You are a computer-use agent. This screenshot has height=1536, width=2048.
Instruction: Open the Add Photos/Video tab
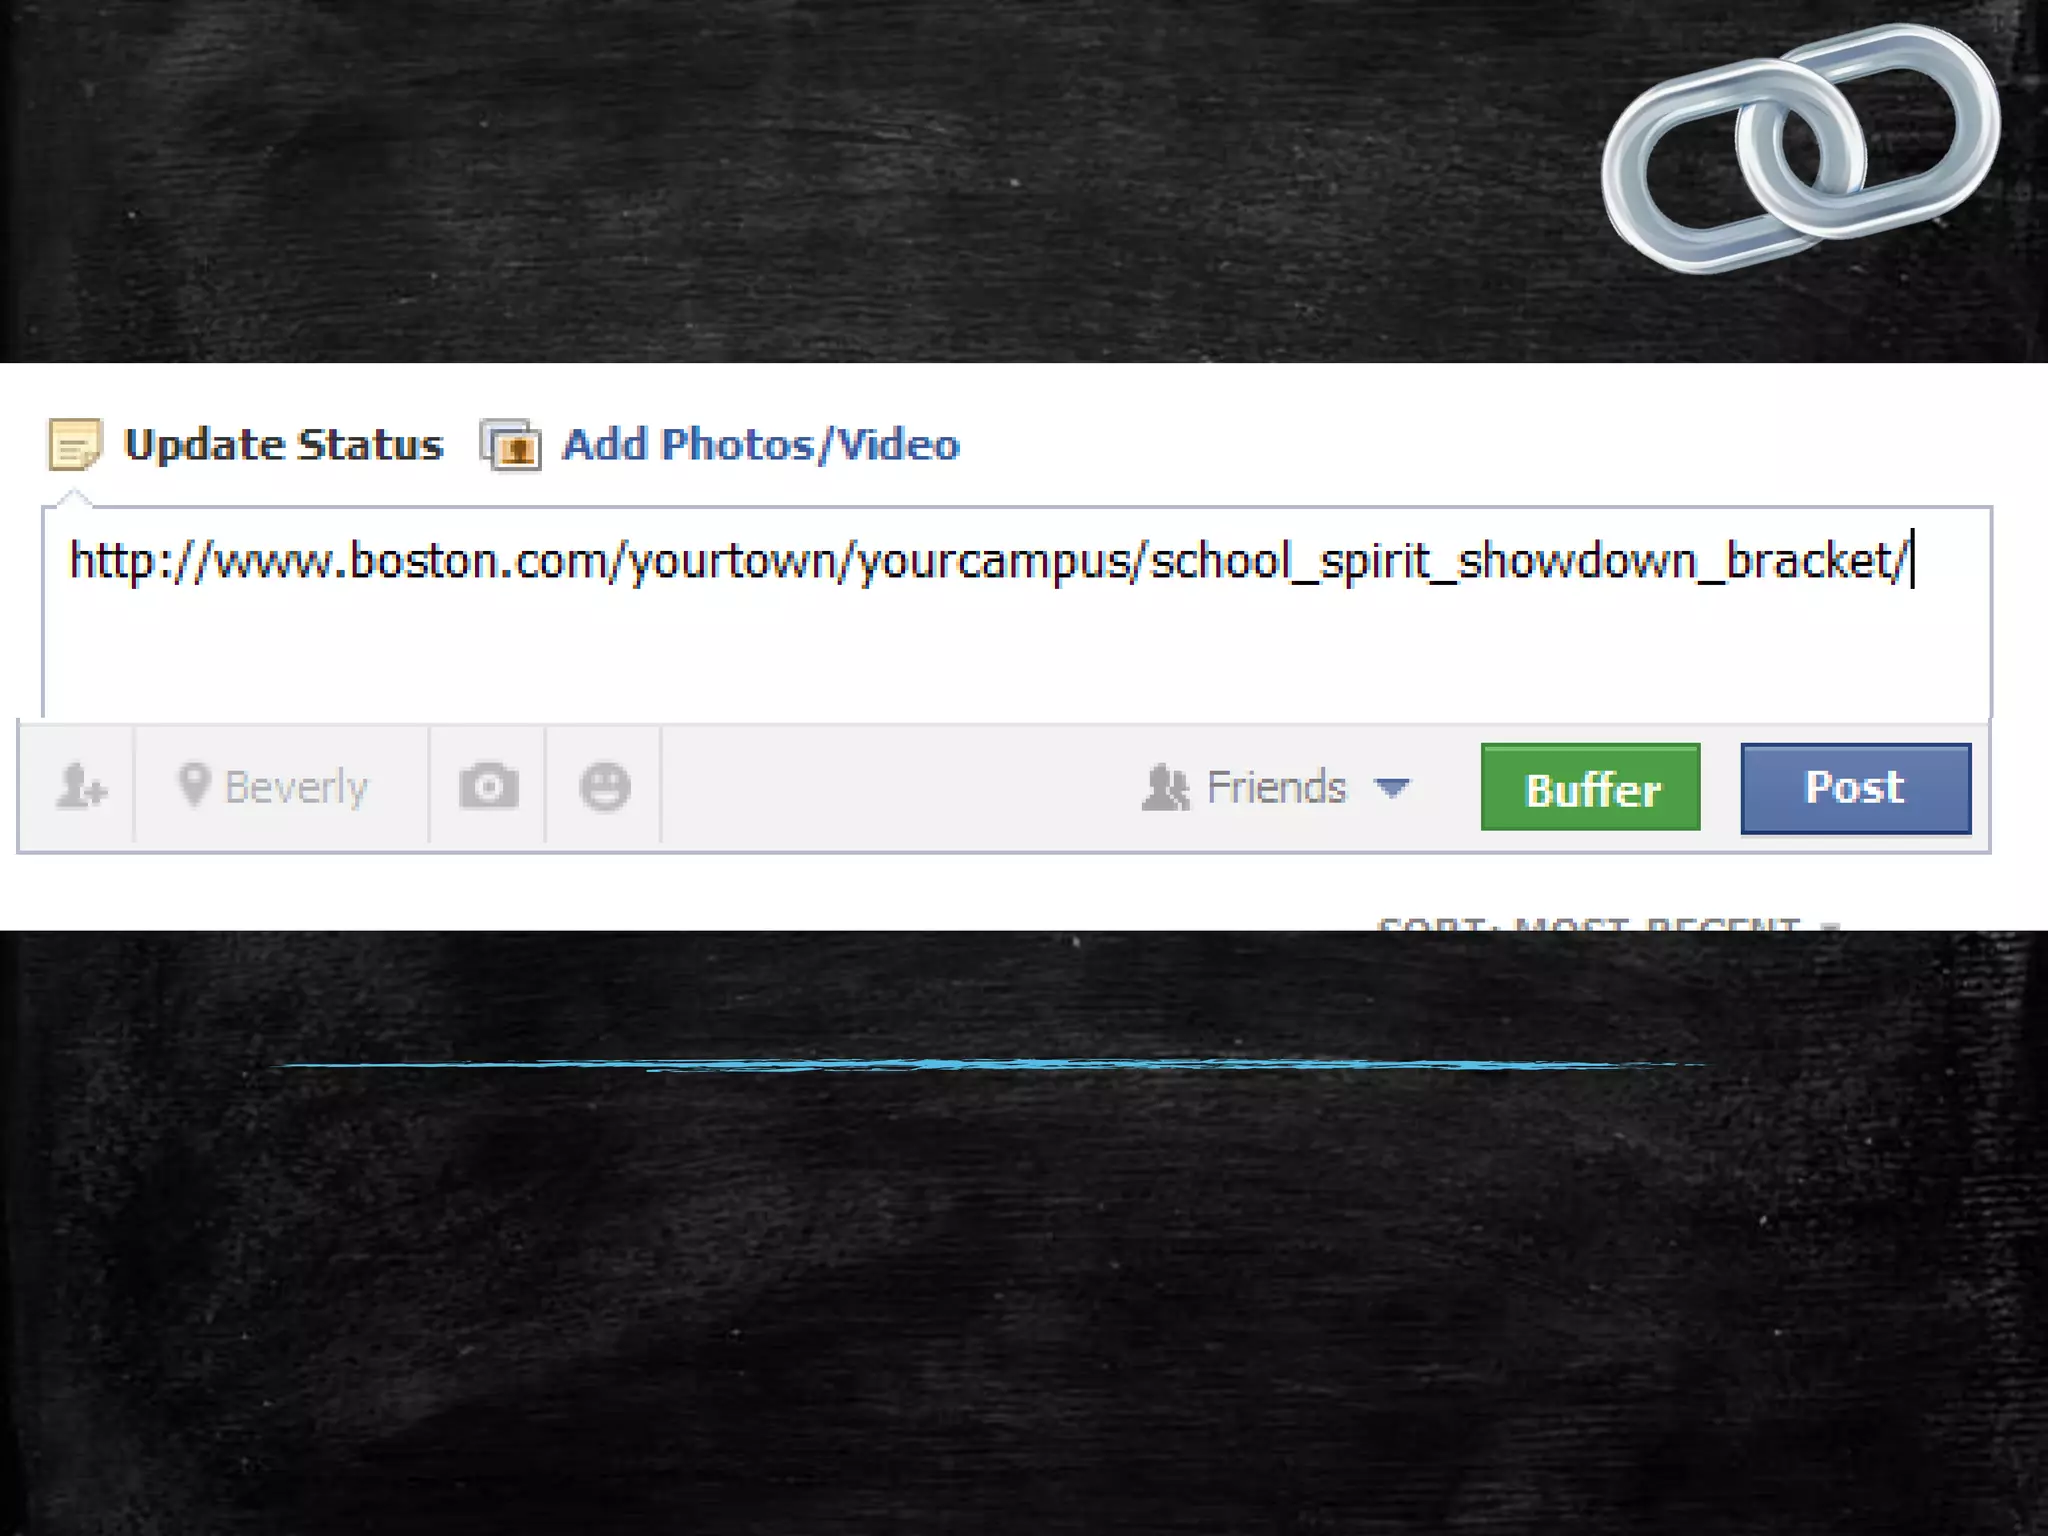coord(761,445)
